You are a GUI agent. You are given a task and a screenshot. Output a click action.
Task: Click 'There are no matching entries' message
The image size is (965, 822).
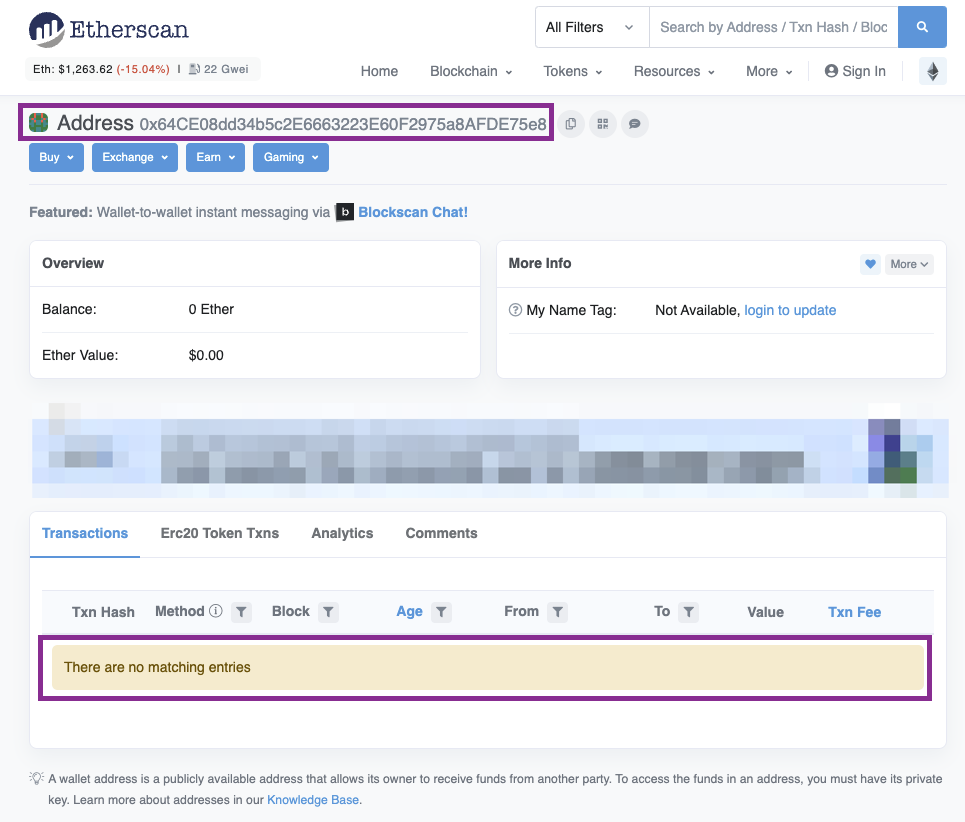157,668
